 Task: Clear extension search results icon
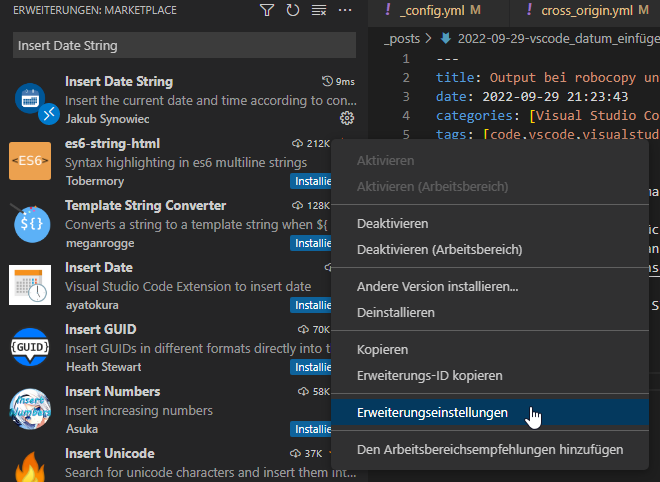coord(319,10)
